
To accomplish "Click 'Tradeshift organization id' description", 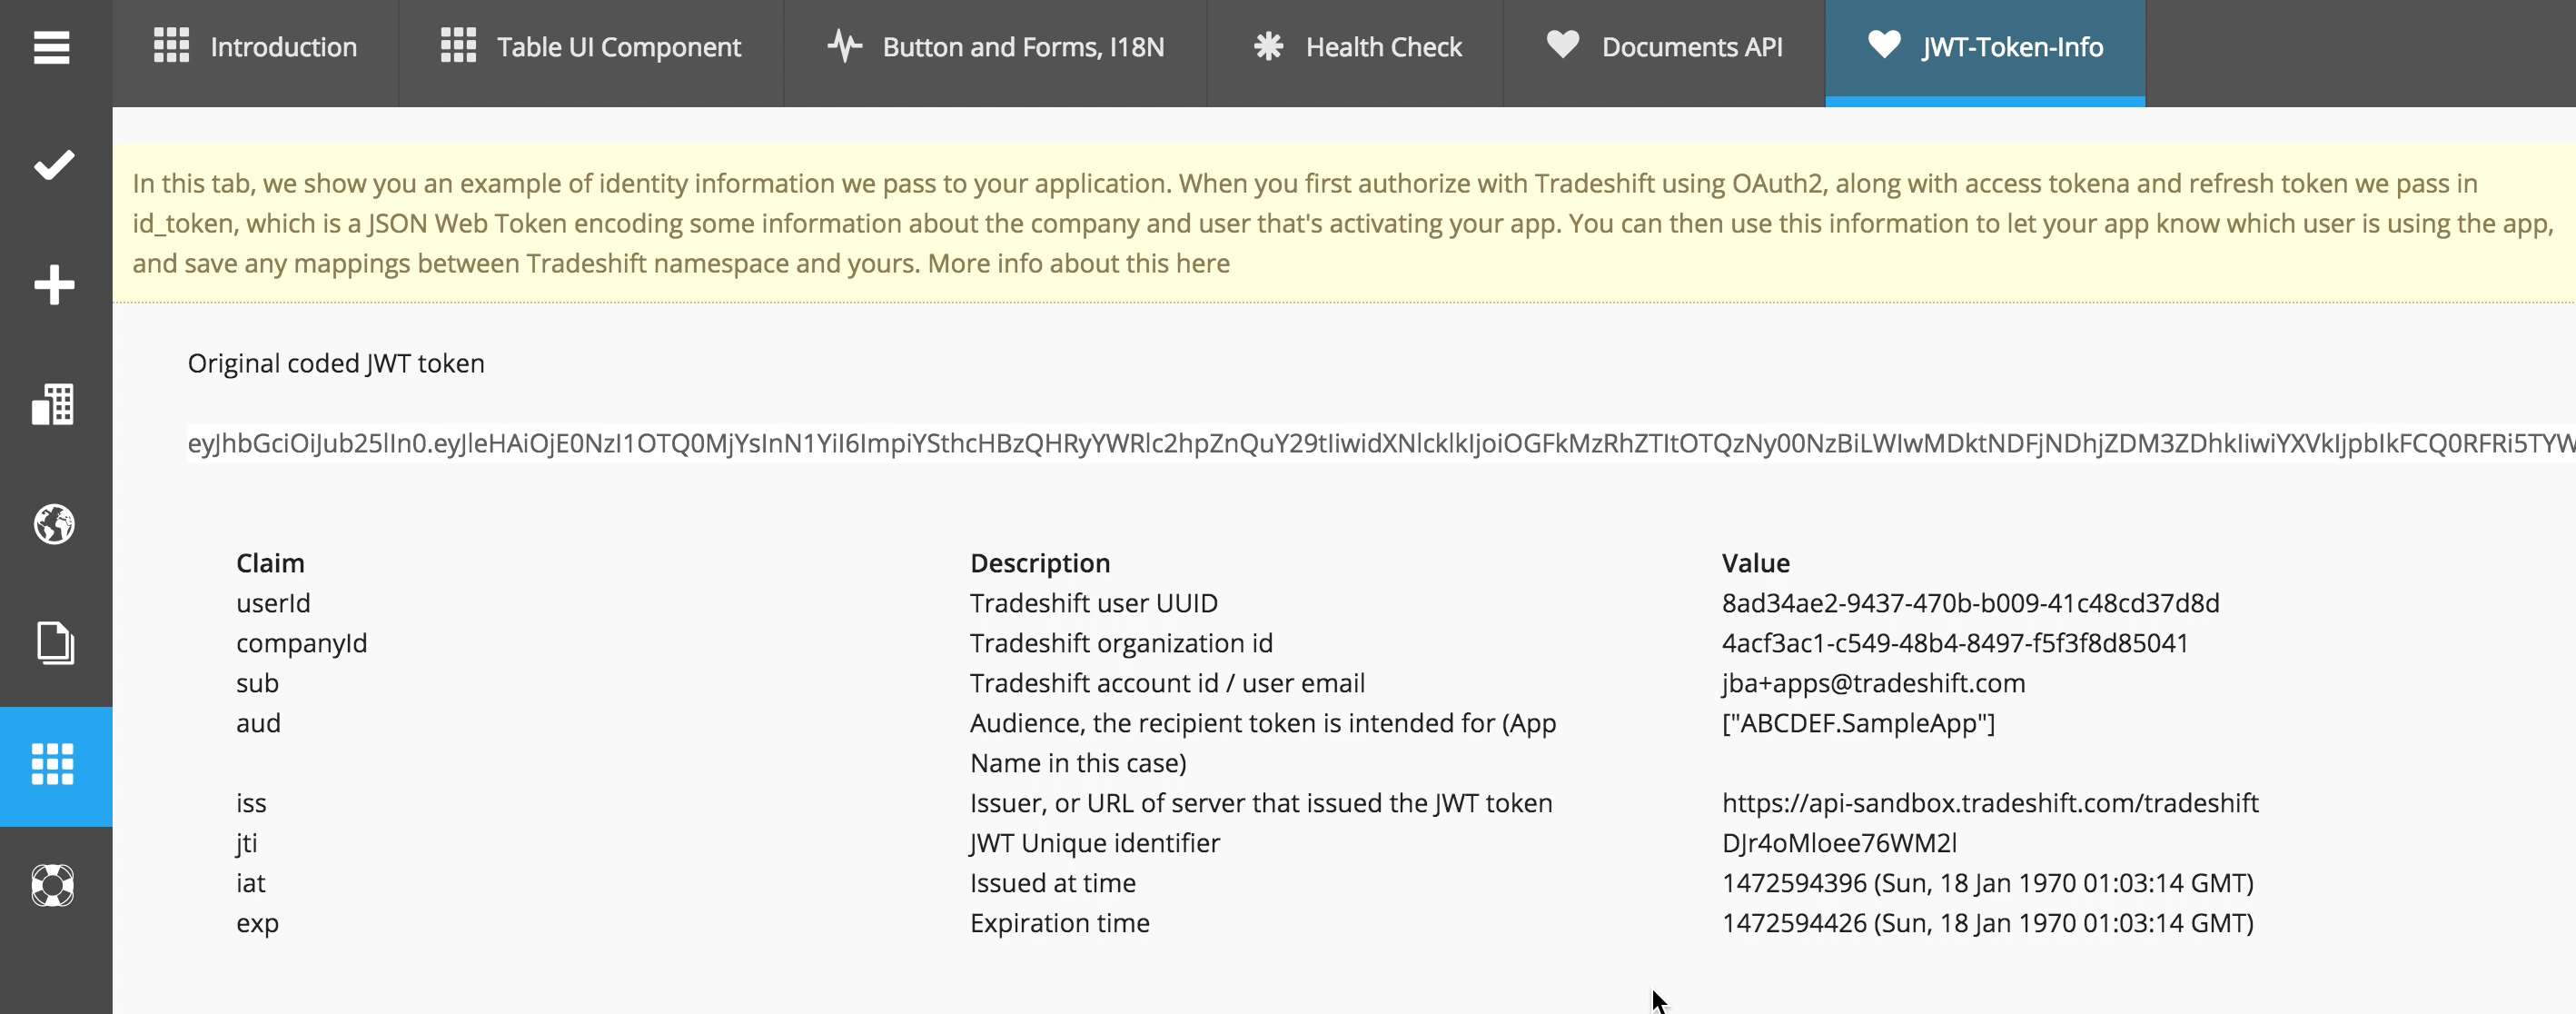I will [1121, 643].
